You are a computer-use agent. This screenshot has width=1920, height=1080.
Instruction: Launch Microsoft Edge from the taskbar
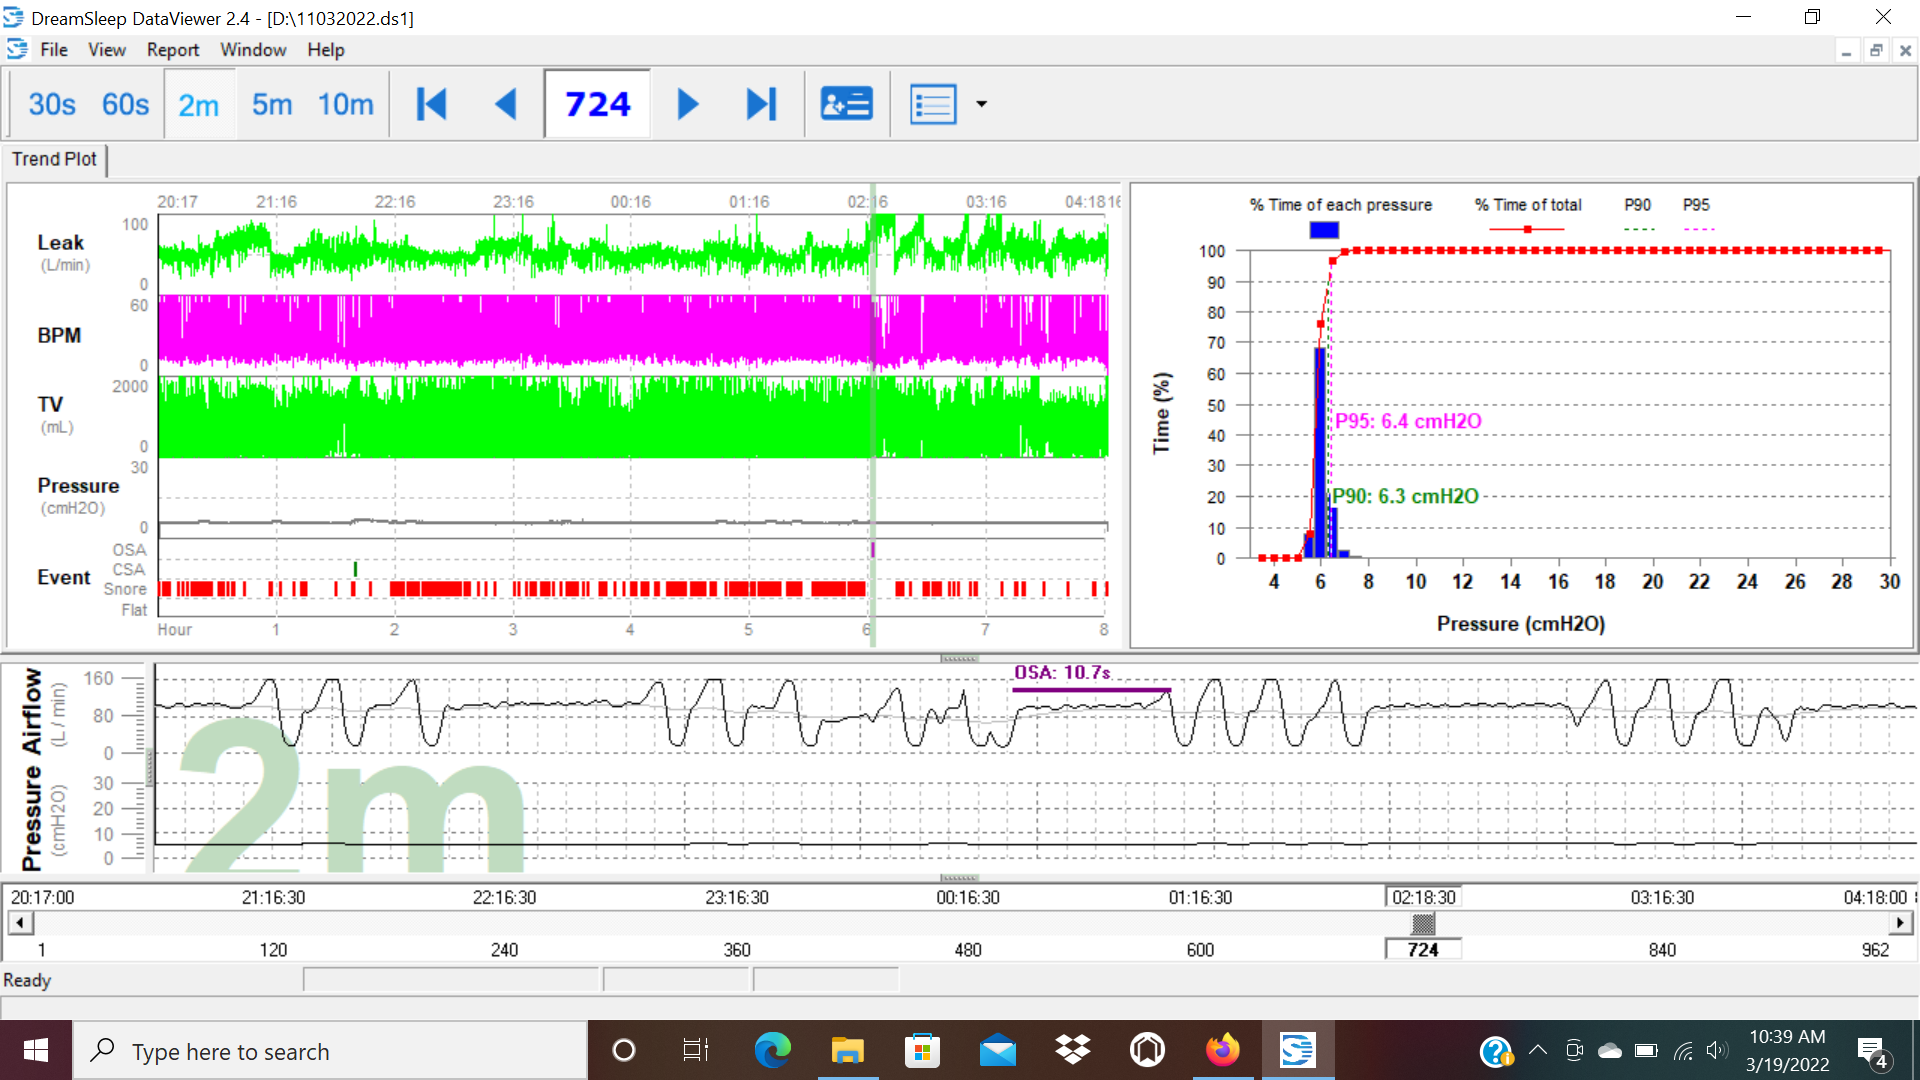772,1050
